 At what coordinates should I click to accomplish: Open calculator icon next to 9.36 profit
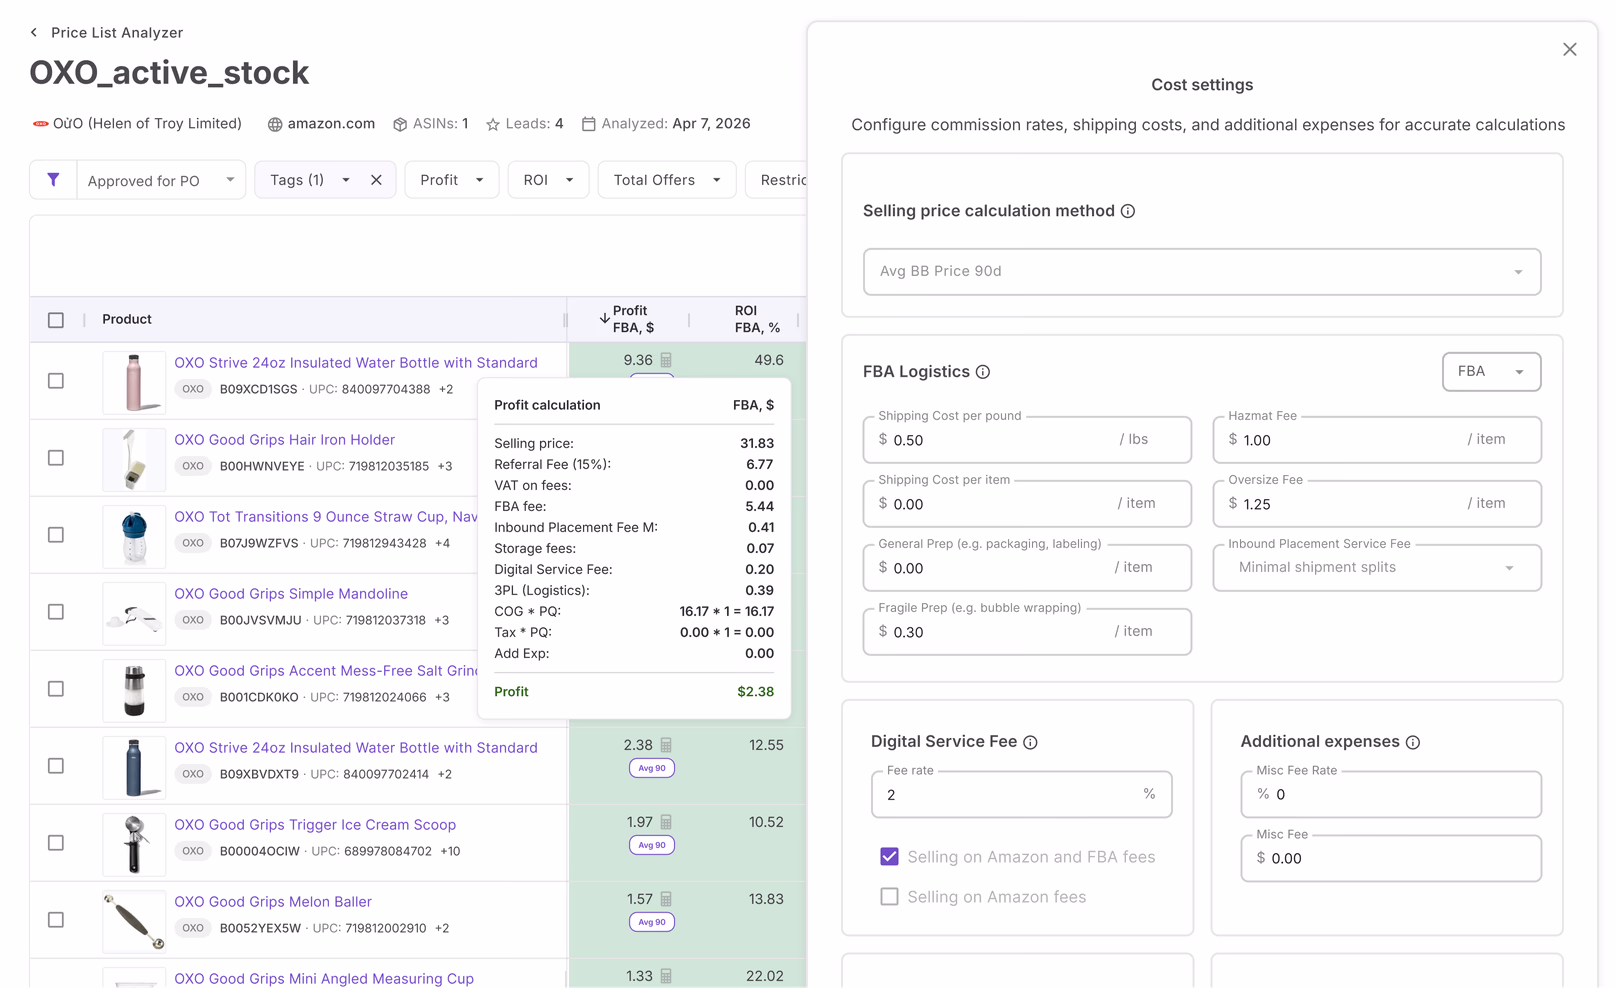(x=666, y=360)
